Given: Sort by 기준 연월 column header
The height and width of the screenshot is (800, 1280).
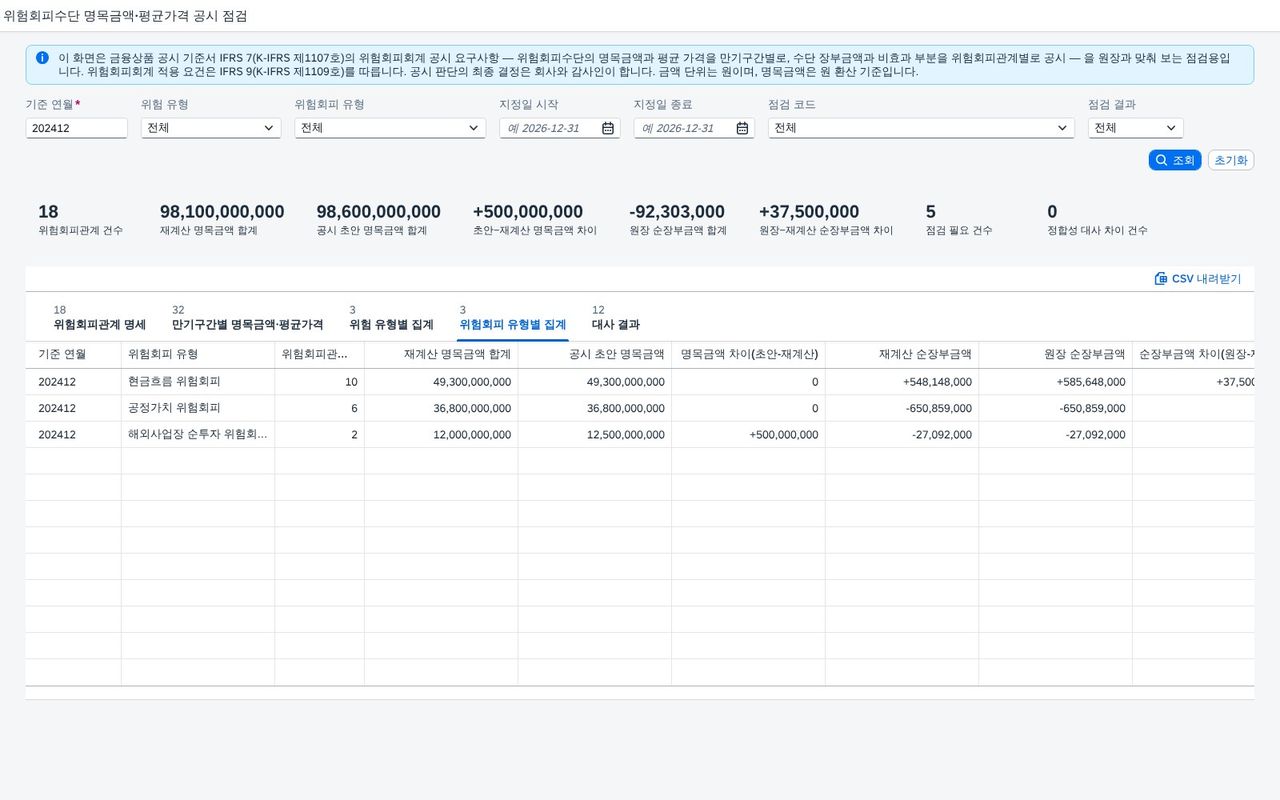Looking at the screenshot, I should tap(73, 355).
